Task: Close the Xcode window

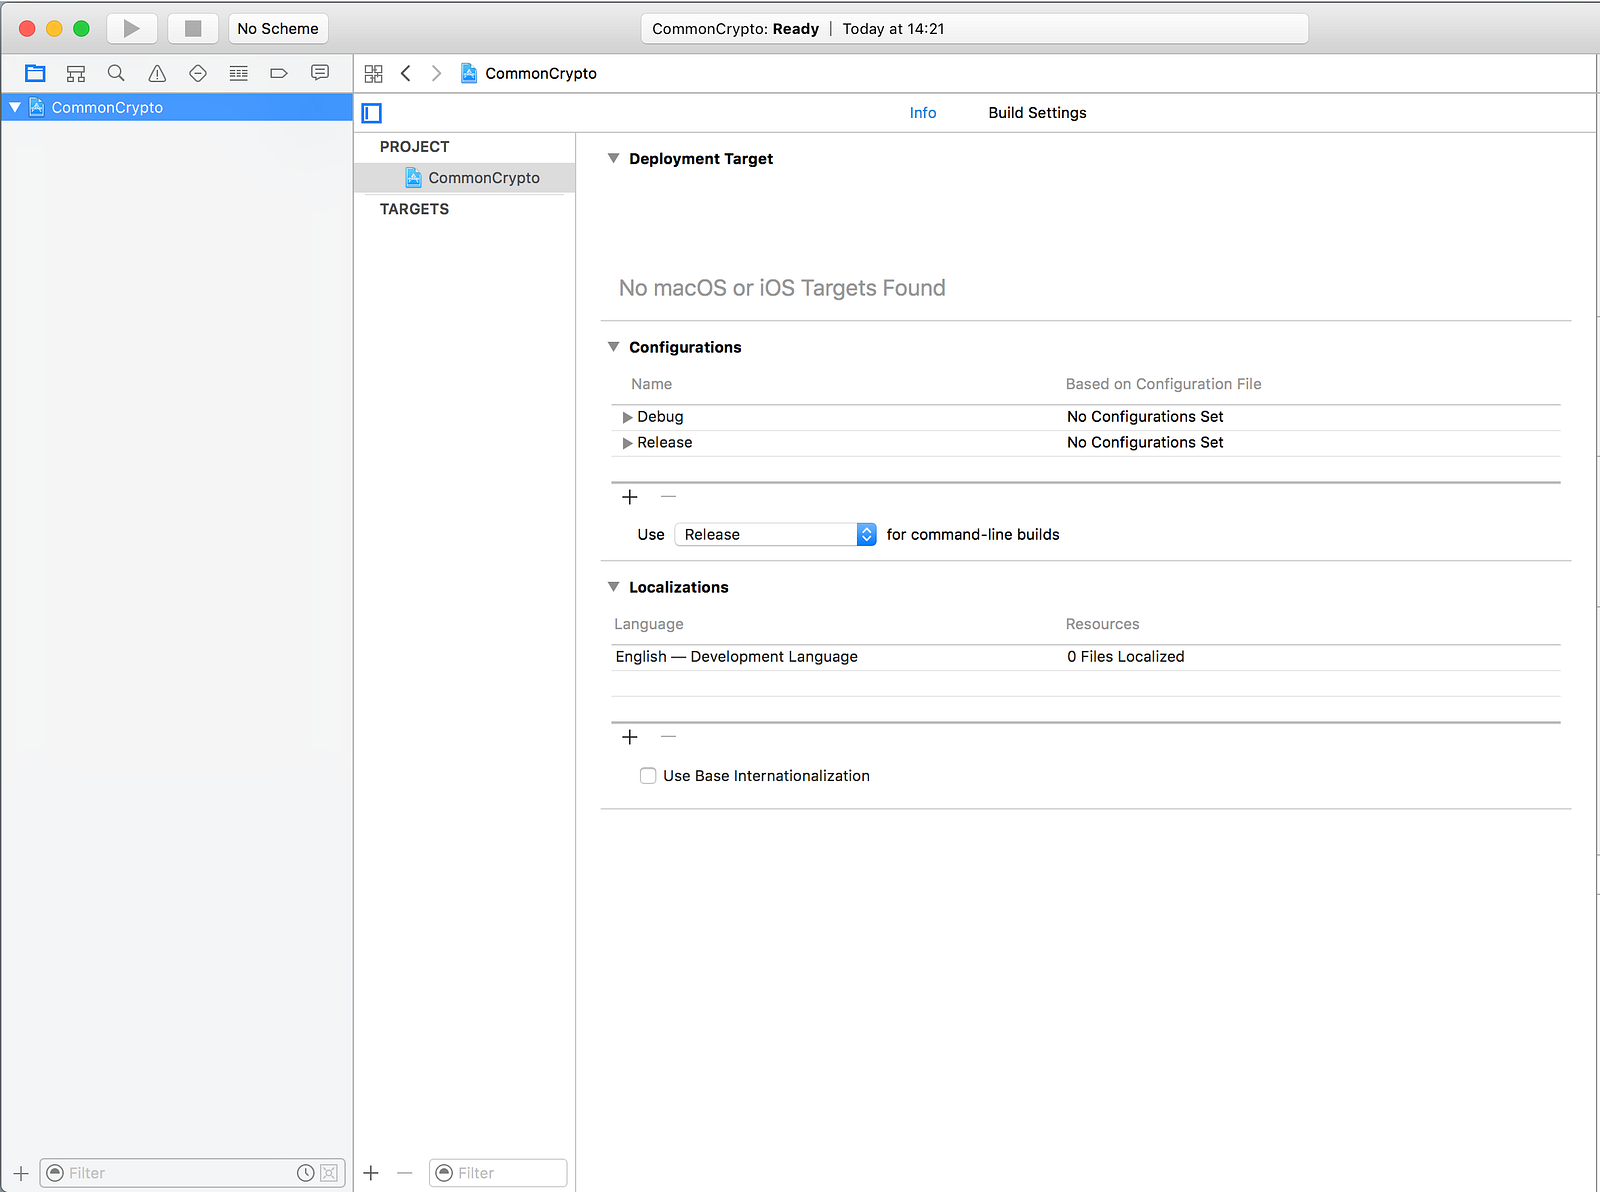Action: (x=27, y=29)
